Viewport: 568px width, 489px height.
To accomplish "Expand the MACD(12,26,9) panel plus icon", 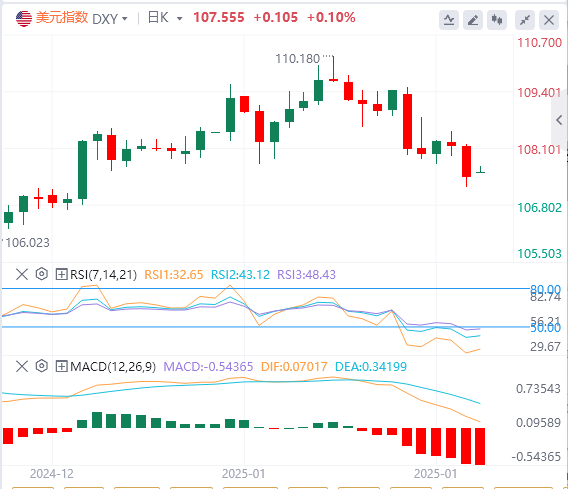I will (x=61, y=366).
